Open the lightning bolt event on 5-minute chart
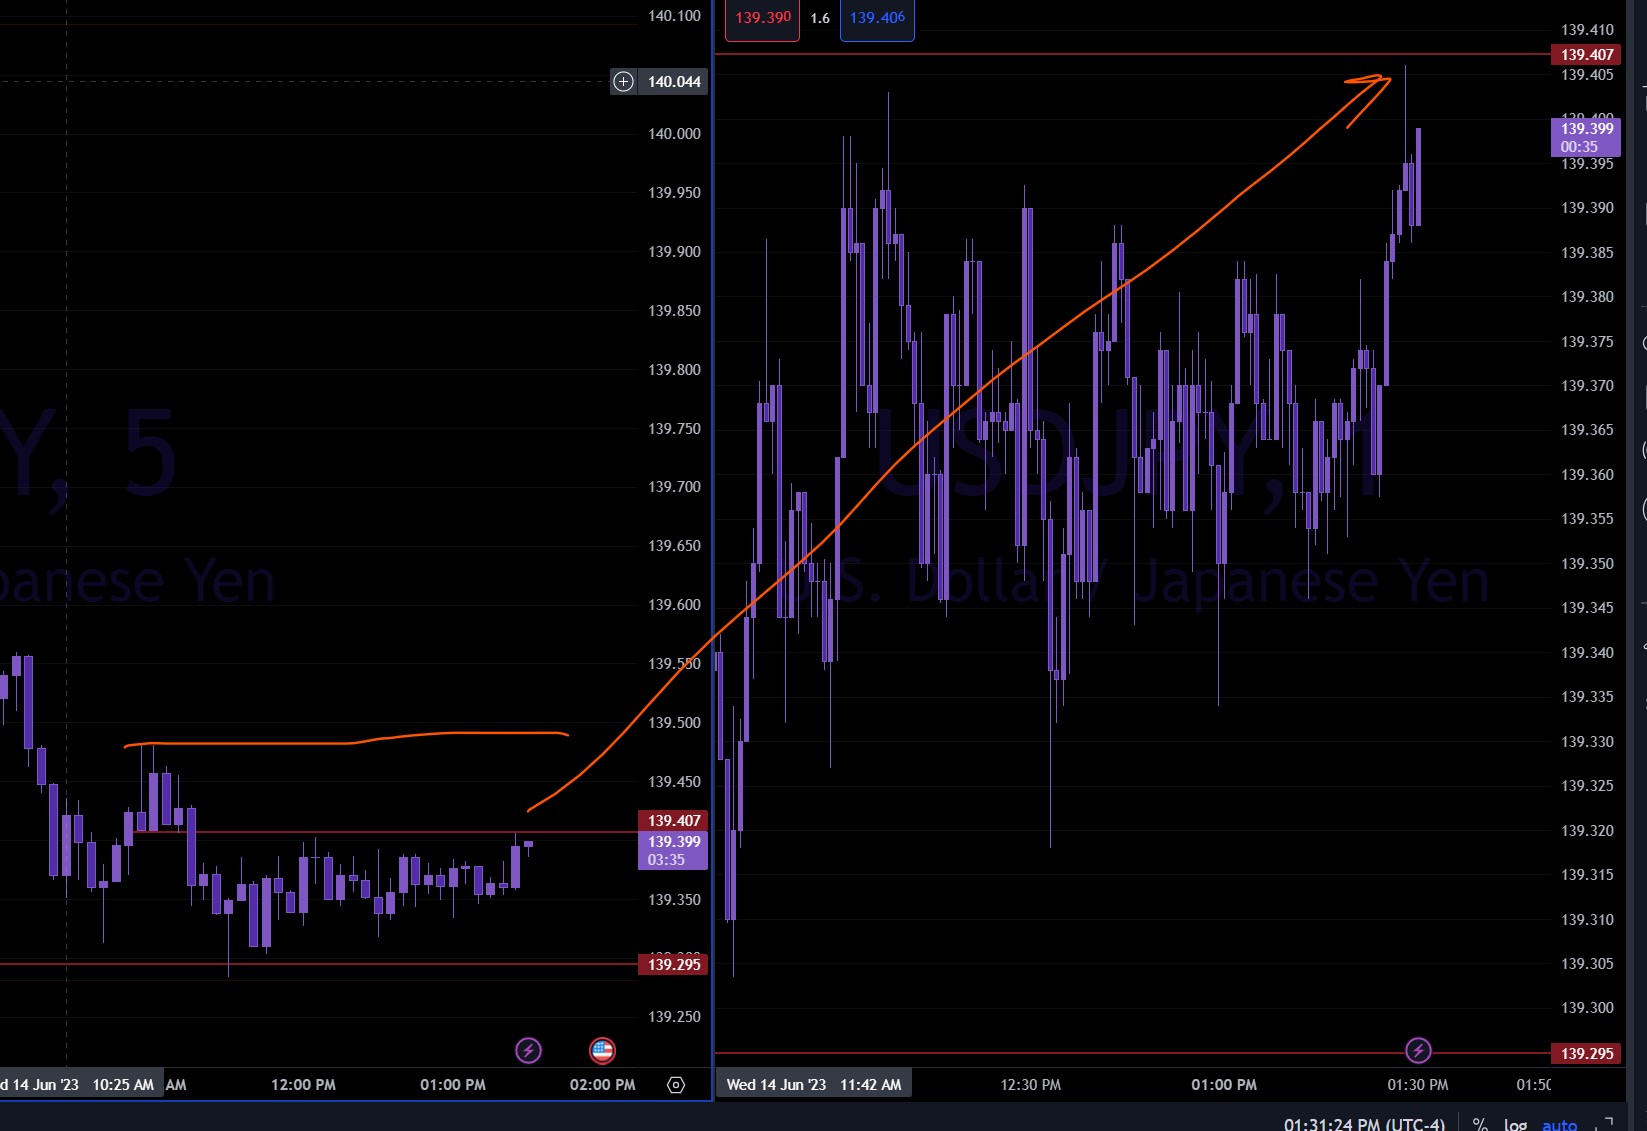1647x1131 pixels. point(528,1050)
